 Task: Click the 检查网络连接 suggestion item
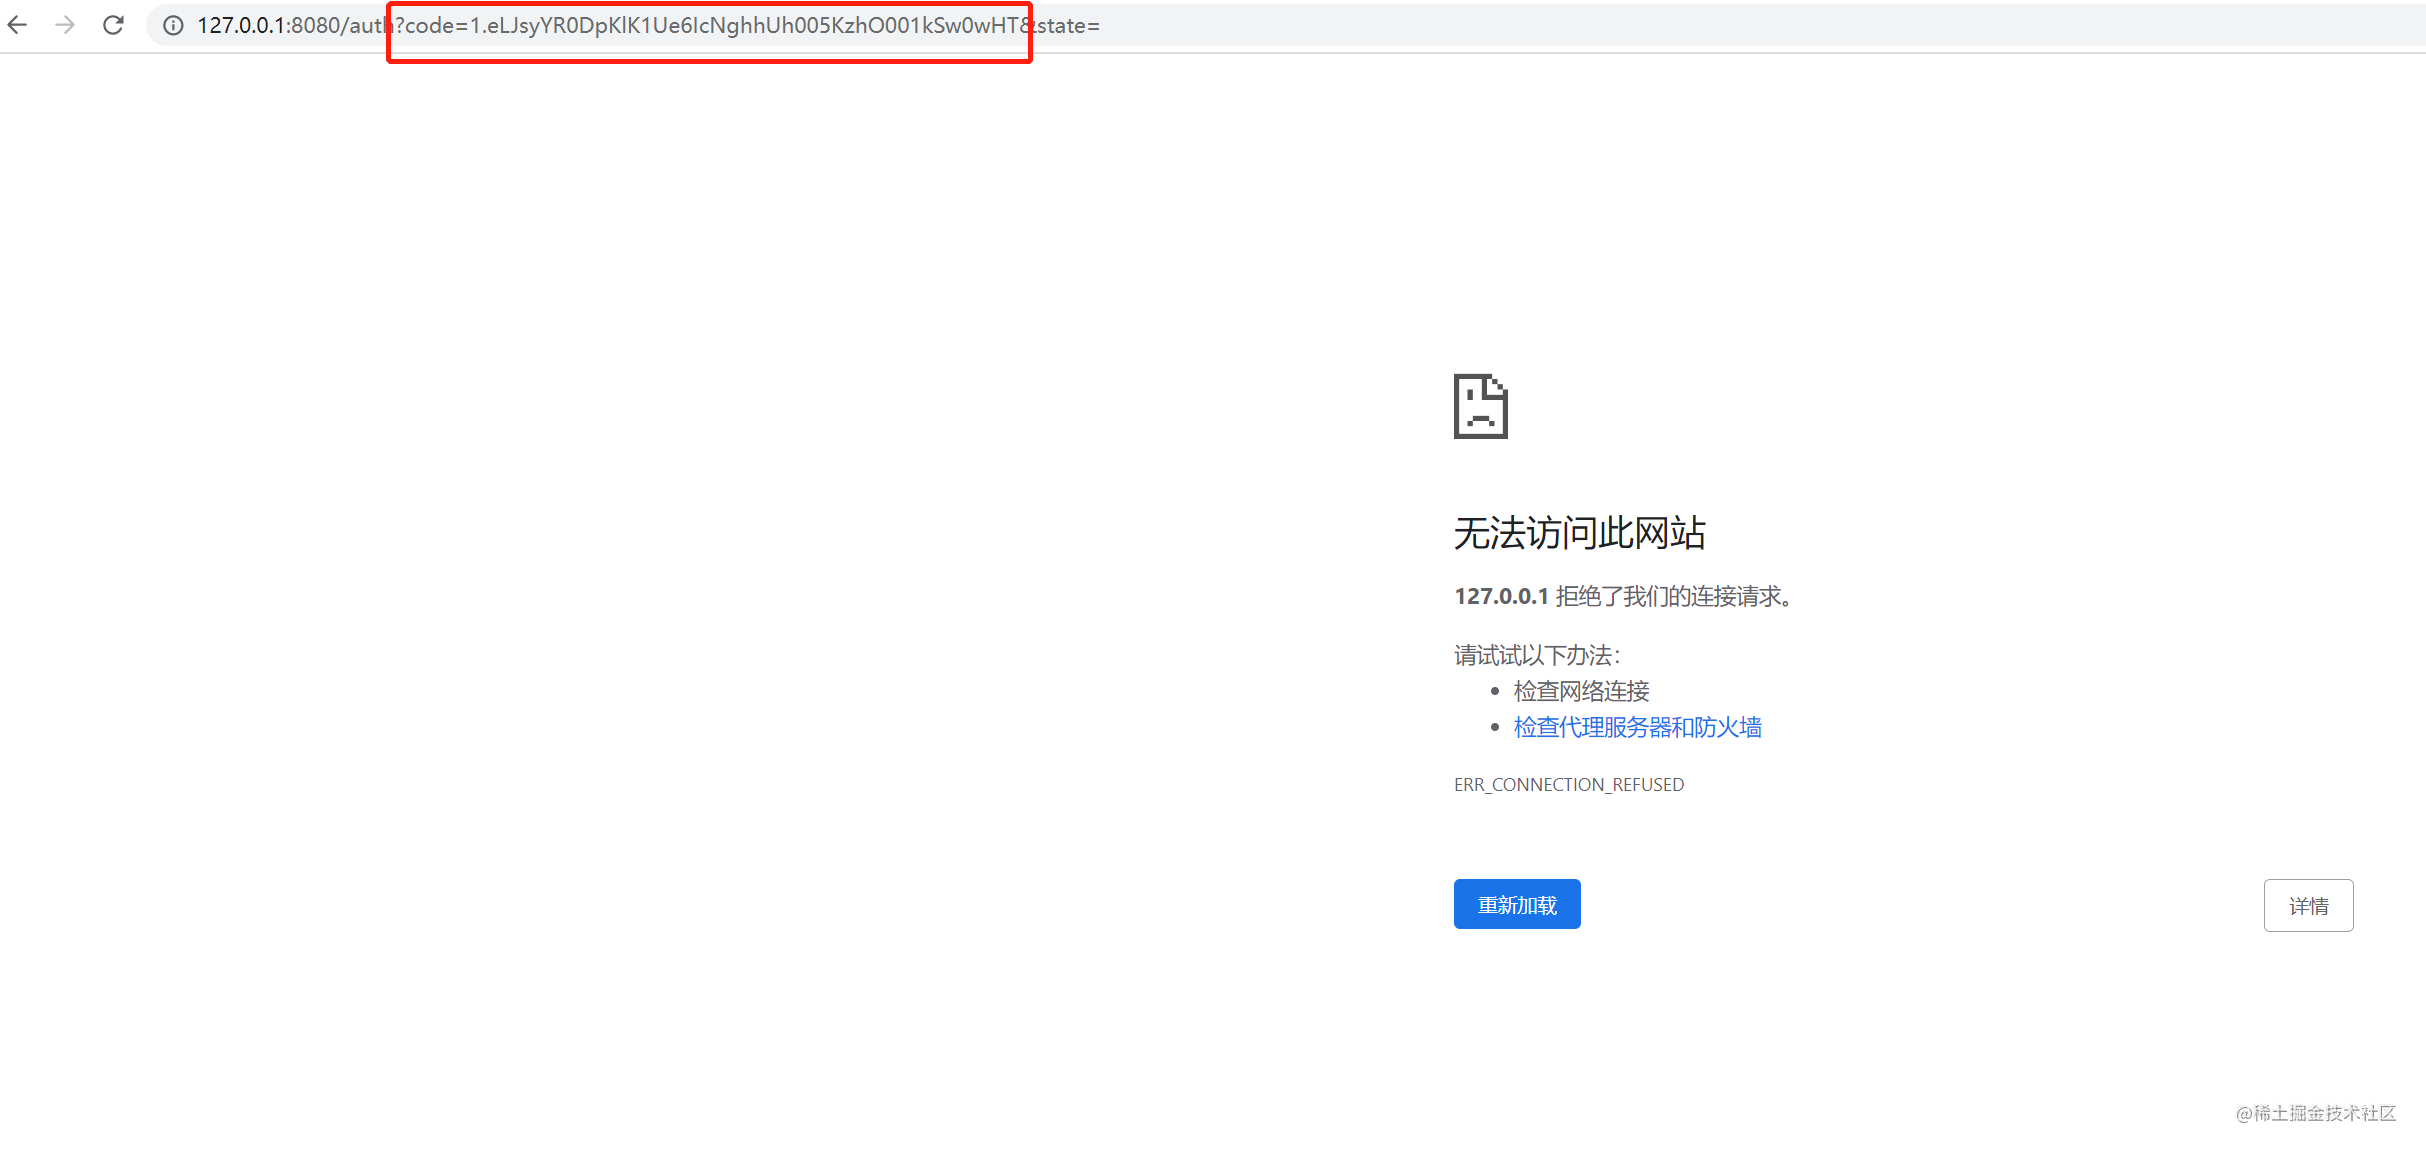(1581, 691)
